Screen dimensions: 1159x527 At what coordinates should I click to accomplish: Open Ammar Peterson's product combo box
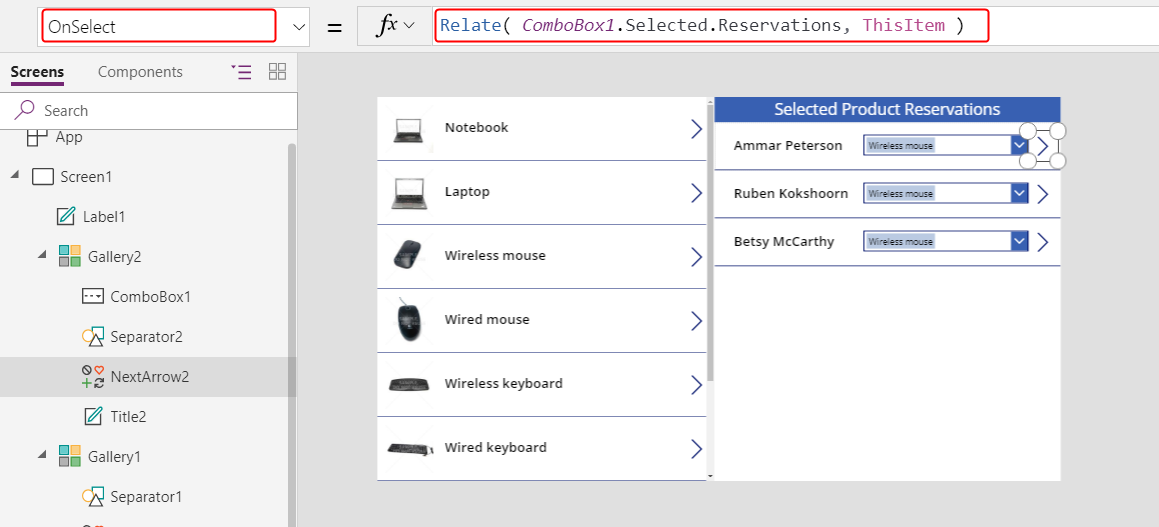click(1019, 145)
